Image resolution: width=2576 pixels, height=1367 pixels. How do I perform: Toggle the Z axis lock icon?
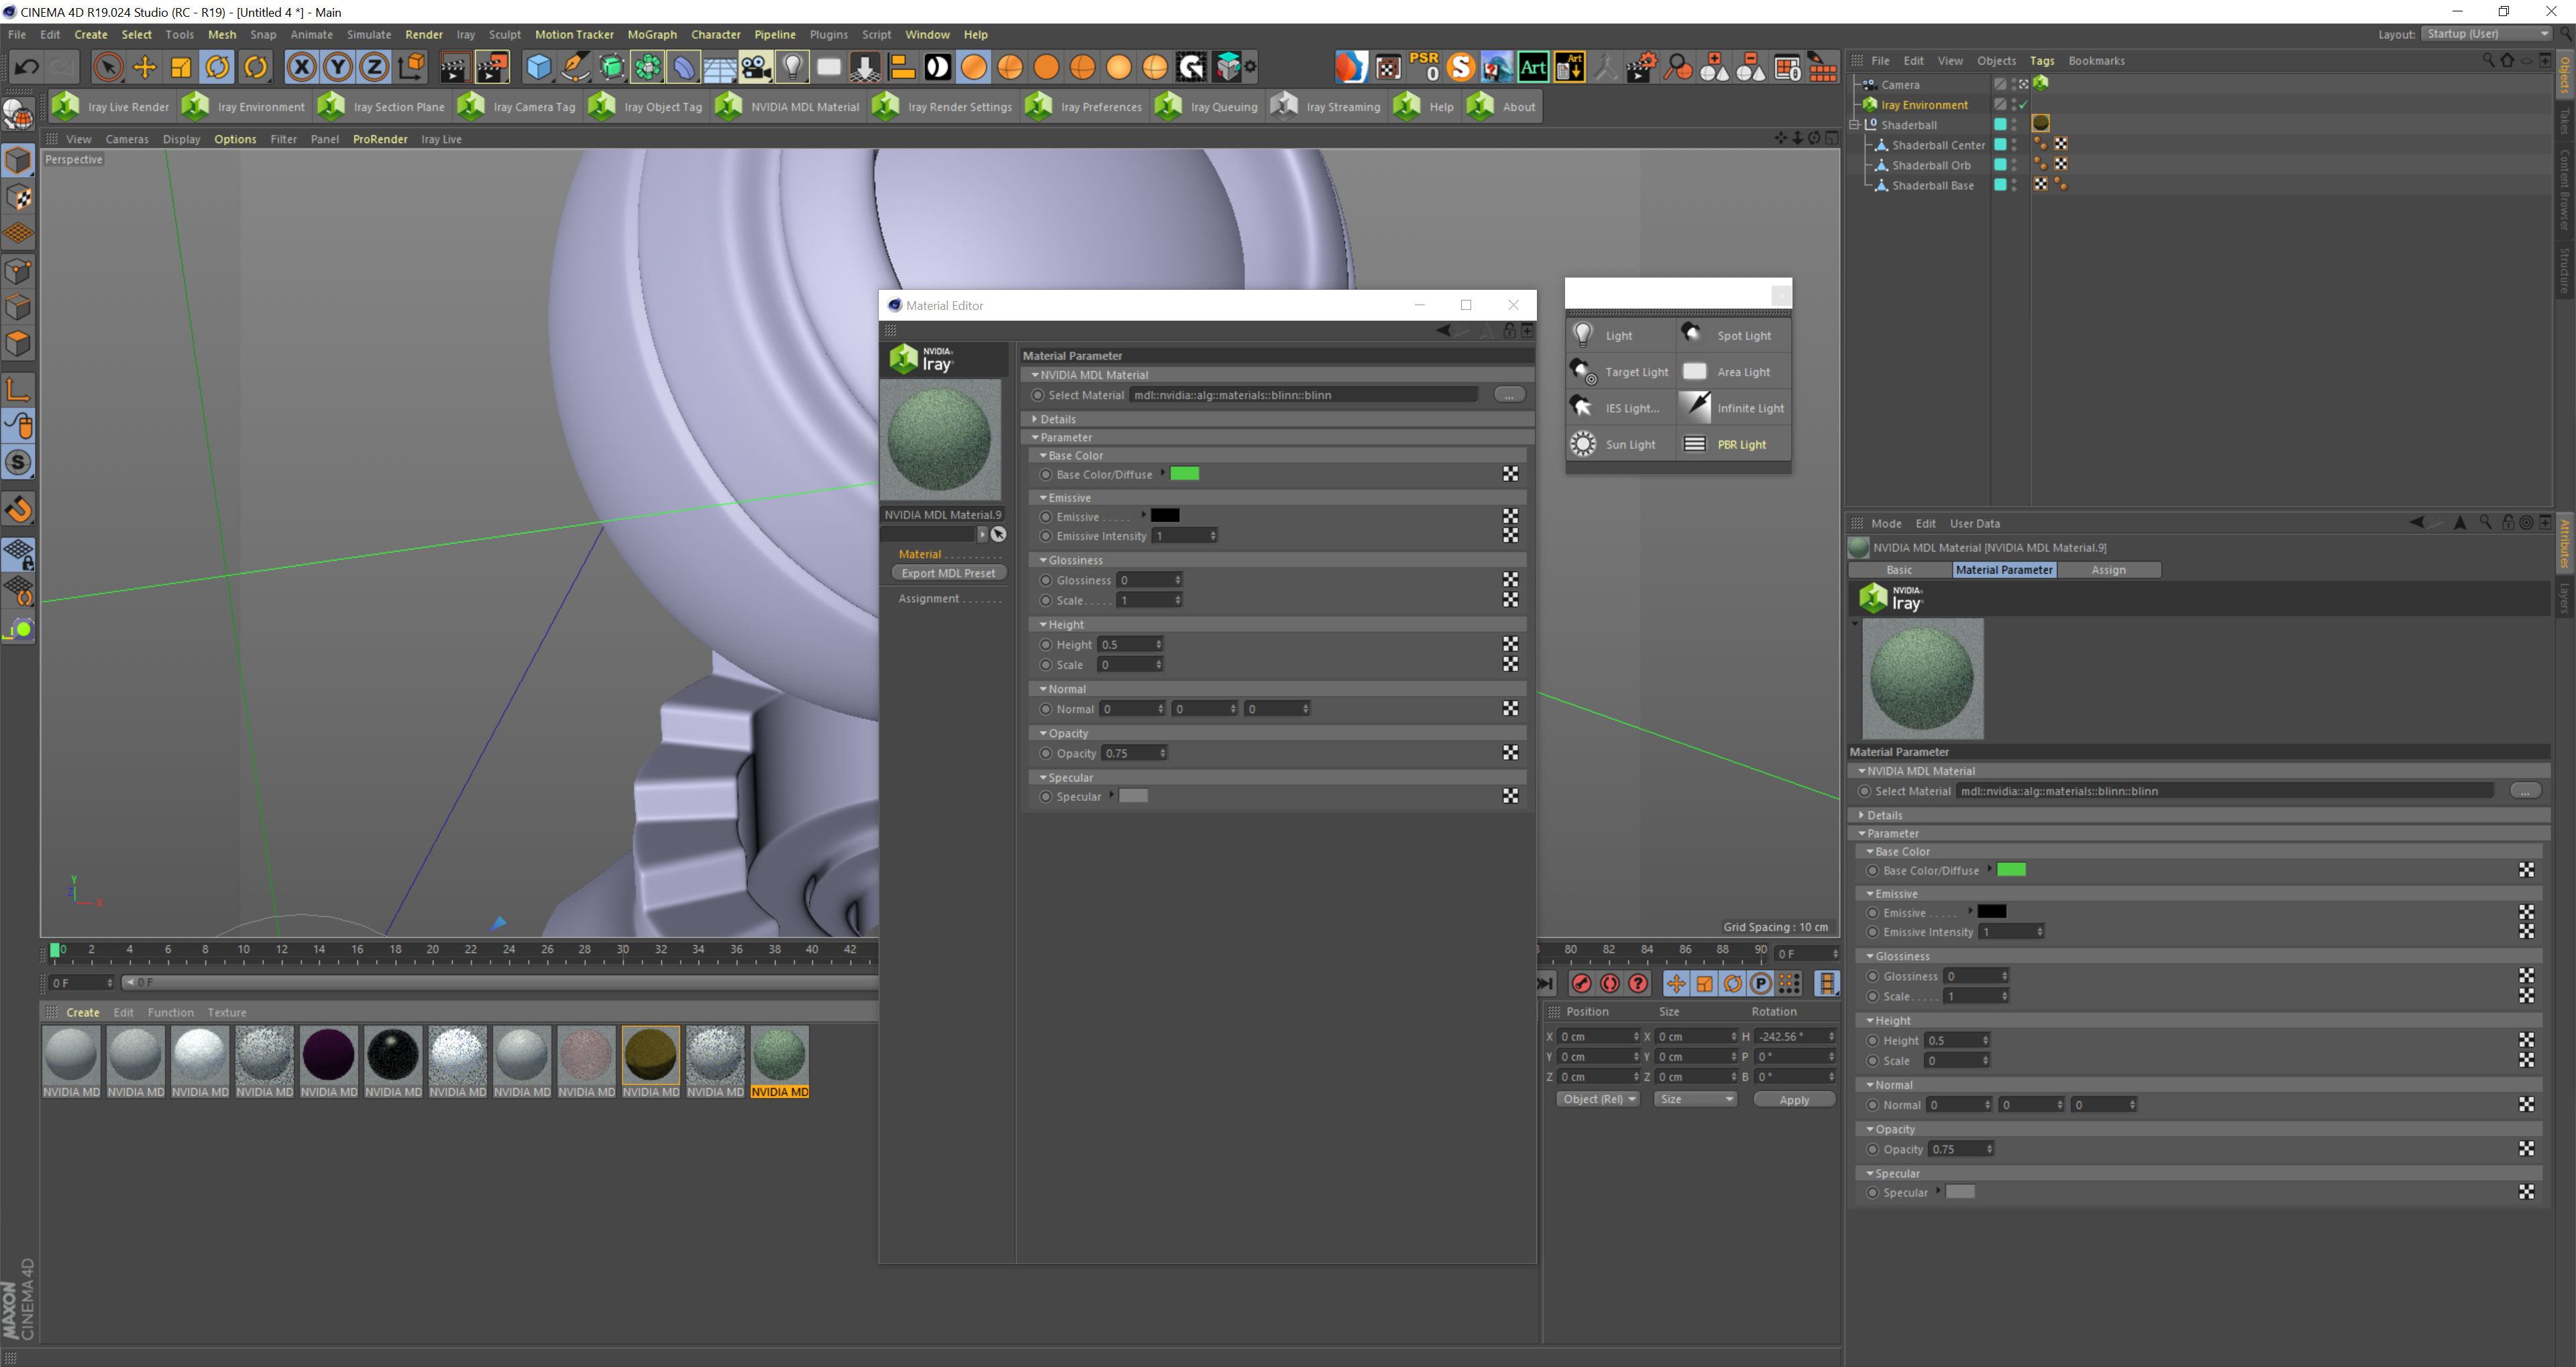point(374,67)
